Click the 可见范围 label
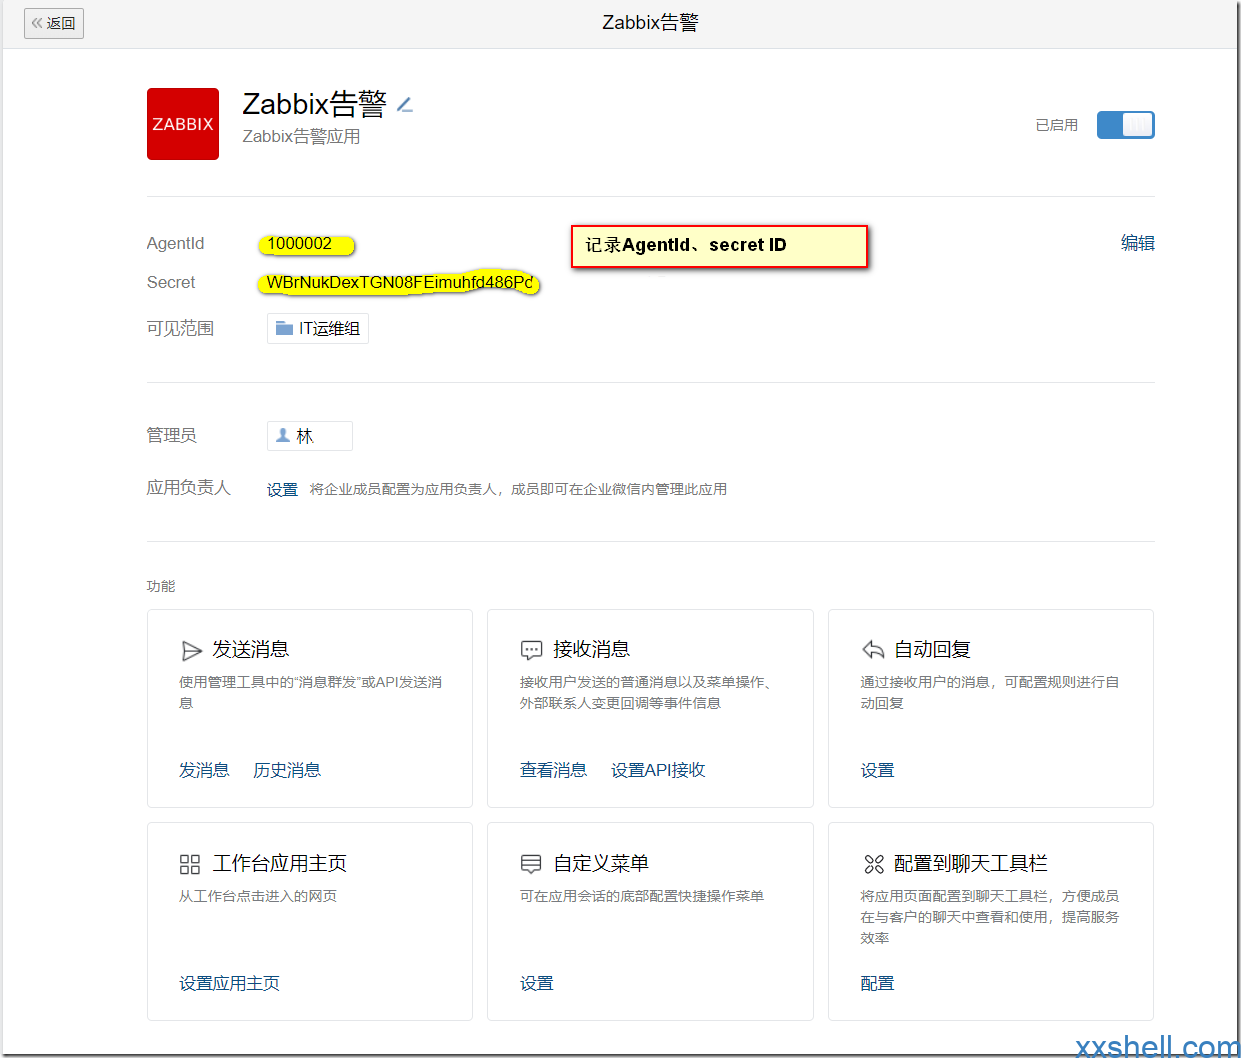1241x1058 pixels. (x=180, y=329)
